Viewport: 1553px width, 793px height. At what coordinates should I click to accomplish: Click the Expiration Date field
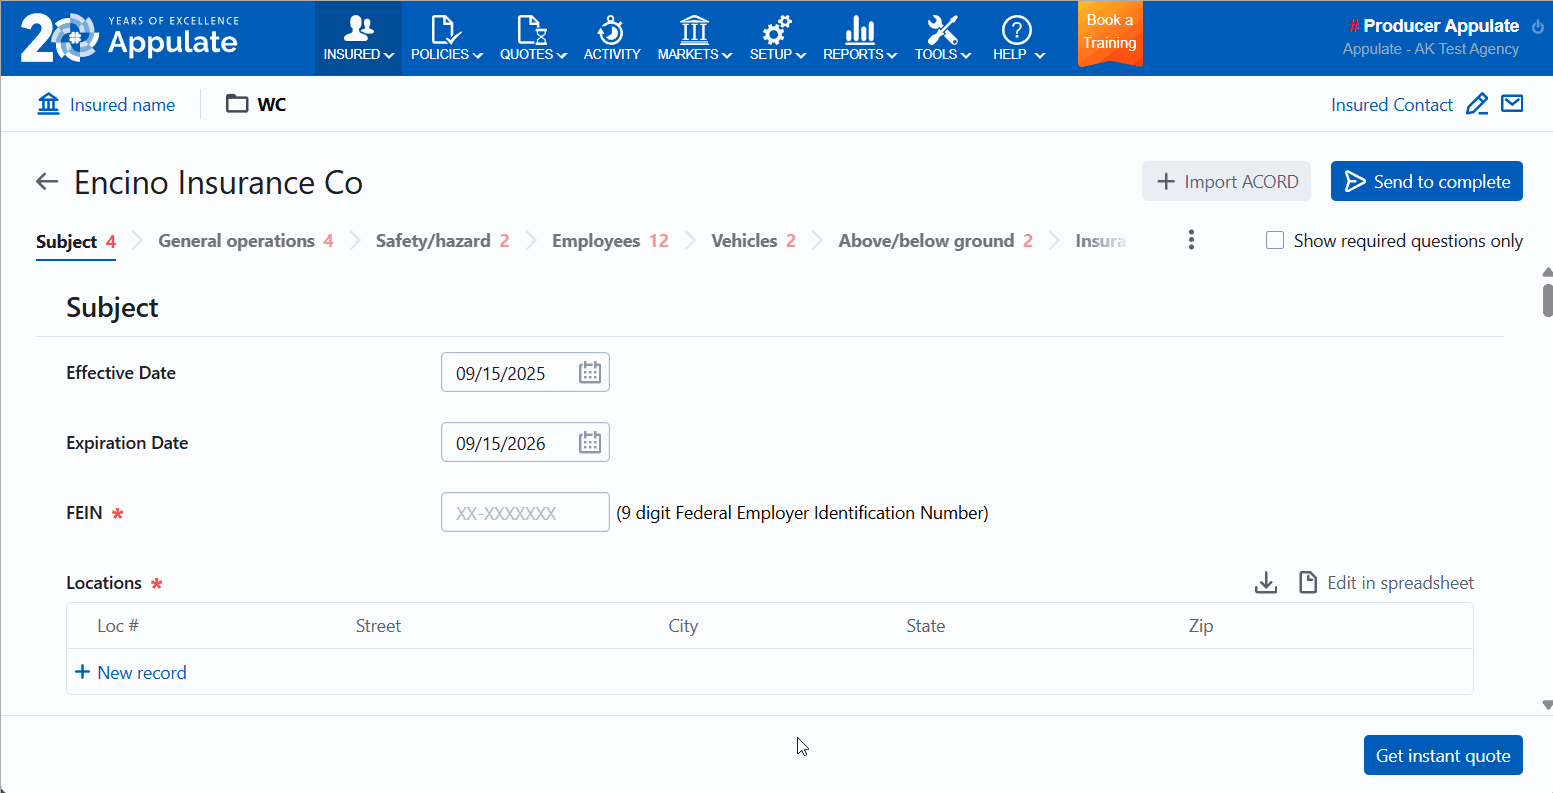click(x=525, y=443)
